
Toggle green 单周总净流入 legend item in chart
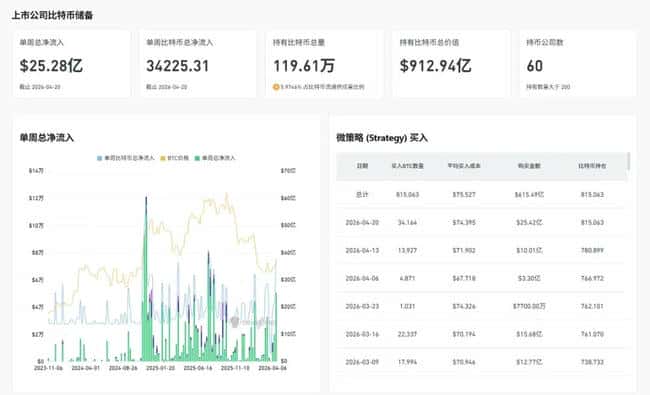pos(215,158)
